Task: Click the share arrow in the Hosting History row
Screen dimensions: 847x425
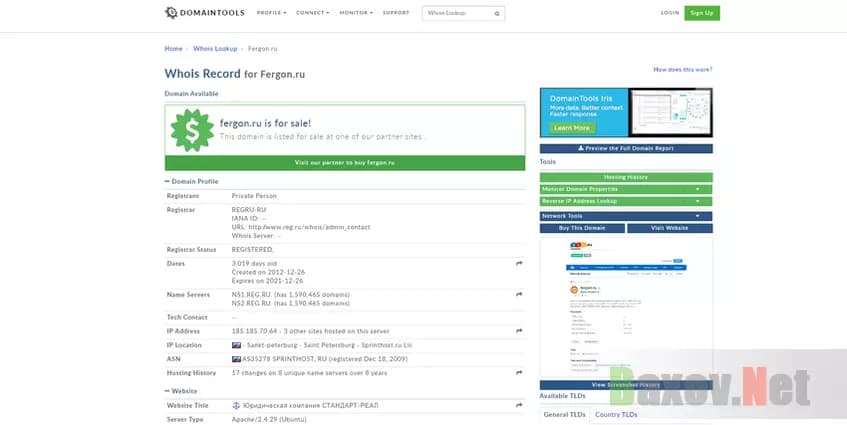Action: [519, 372]
